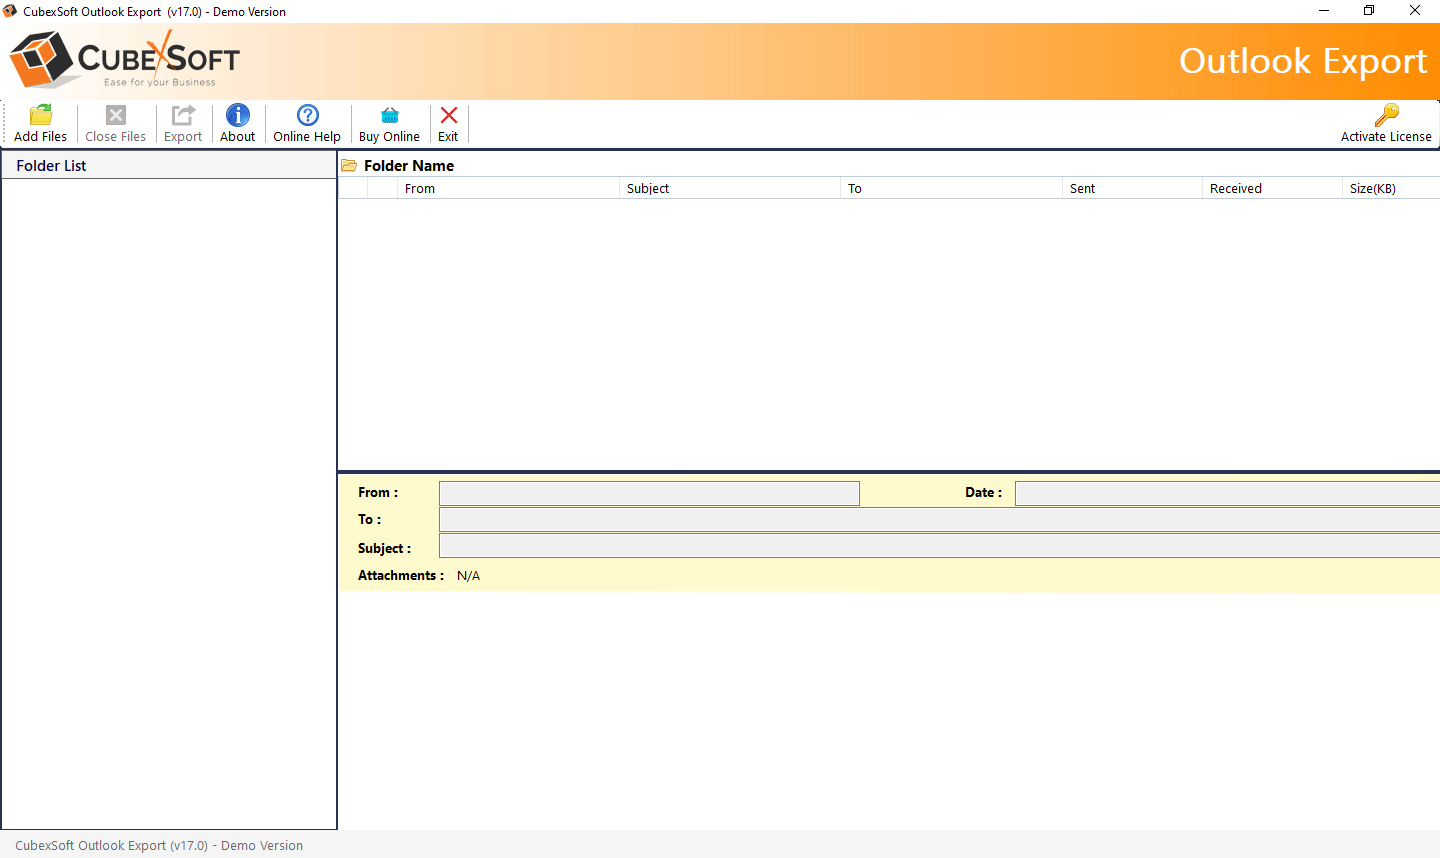Image resolution: width=1440 pixels, height=858 pixels.
Task: Sort messages by the Subject column
Action: tap(648, 188)
